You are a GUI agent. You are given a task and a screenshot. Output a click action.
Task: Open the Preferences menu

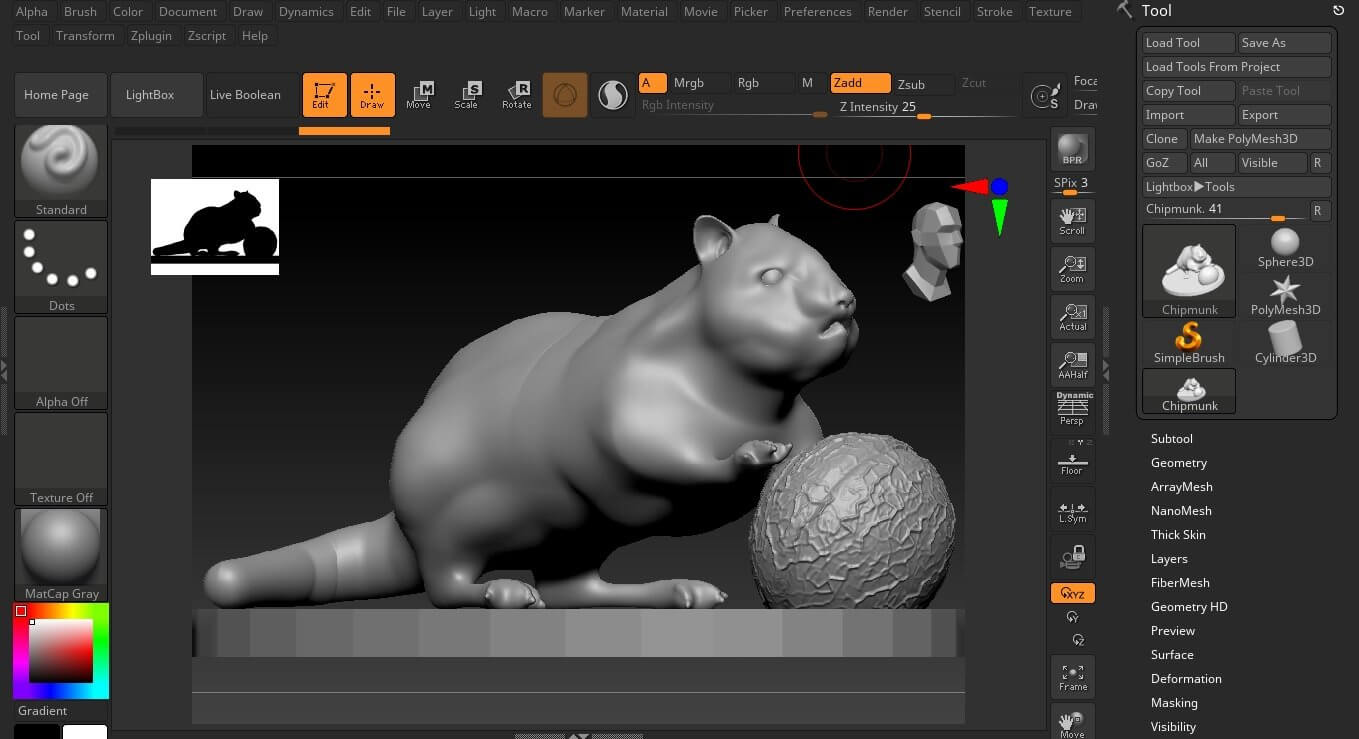pyautogui.click(x=817, y=12)
